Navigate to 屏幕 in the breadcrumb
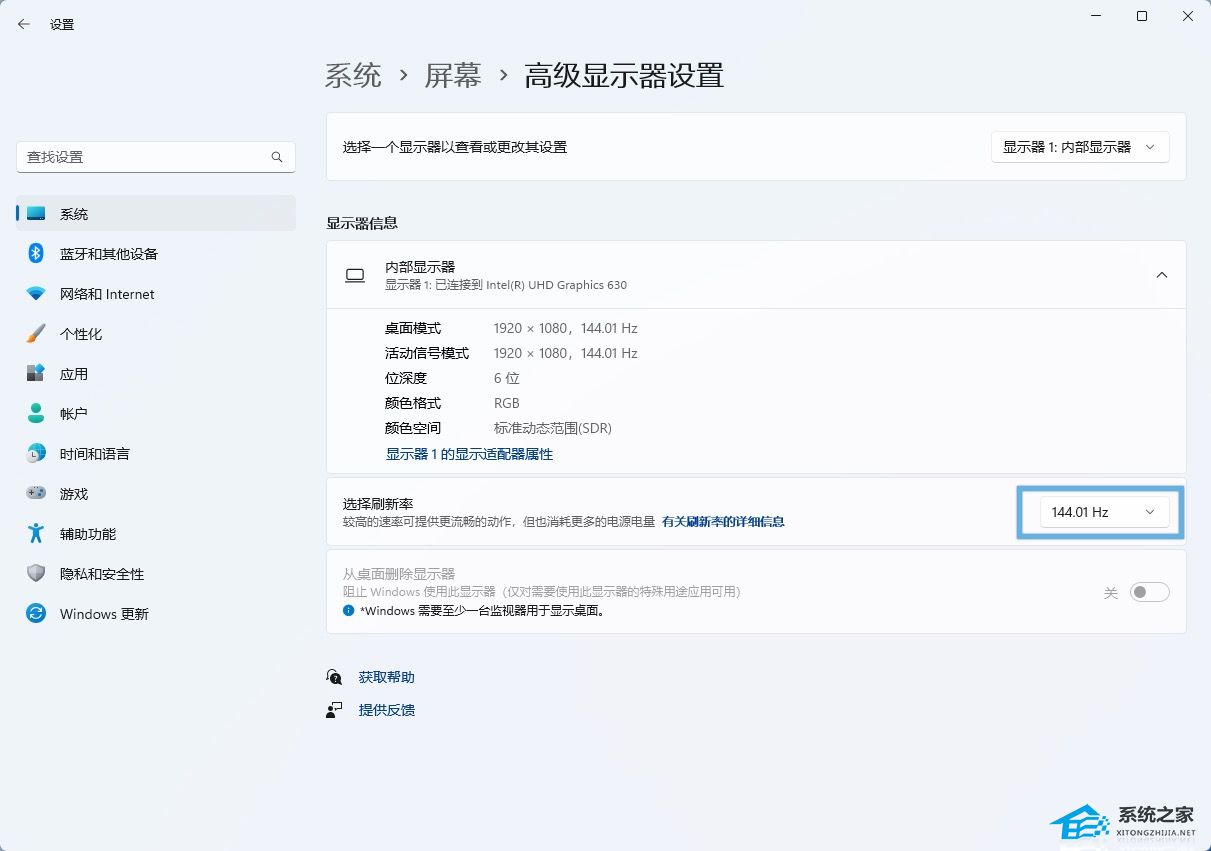Screen dimensions: 1211x851 click(453, 76)
